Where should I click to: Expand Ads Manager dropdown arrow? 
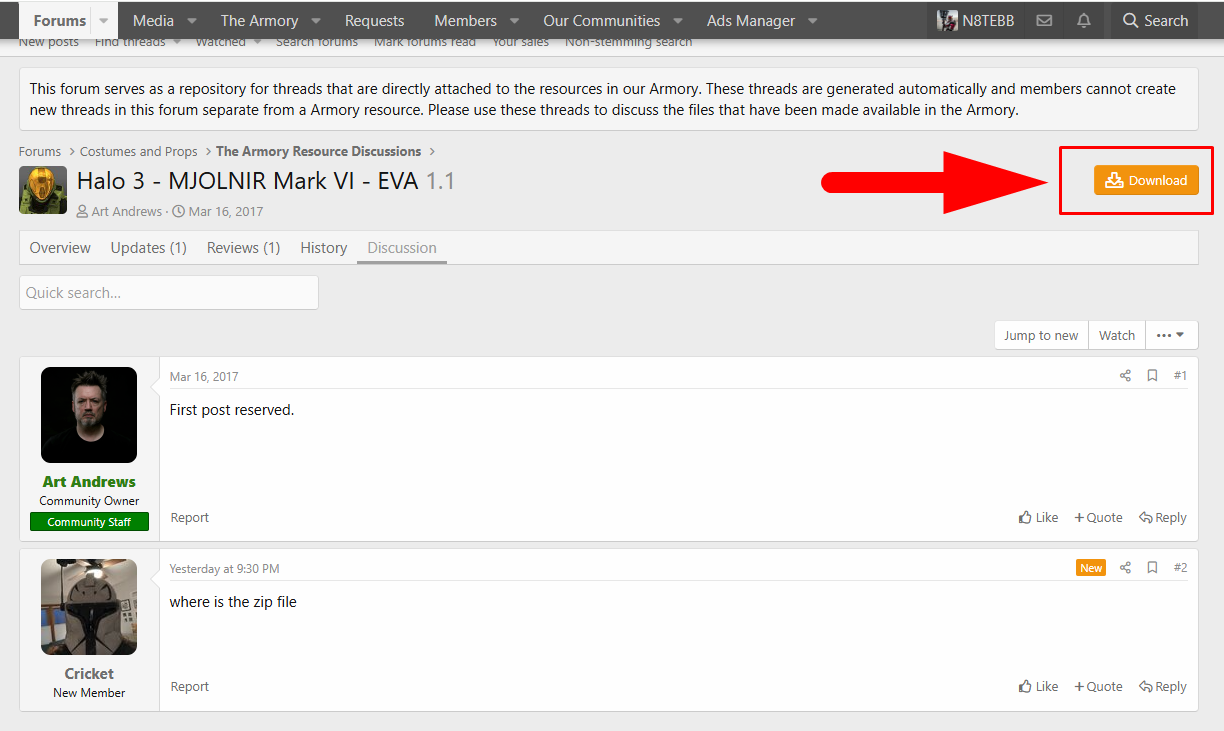tap(813, 21)
